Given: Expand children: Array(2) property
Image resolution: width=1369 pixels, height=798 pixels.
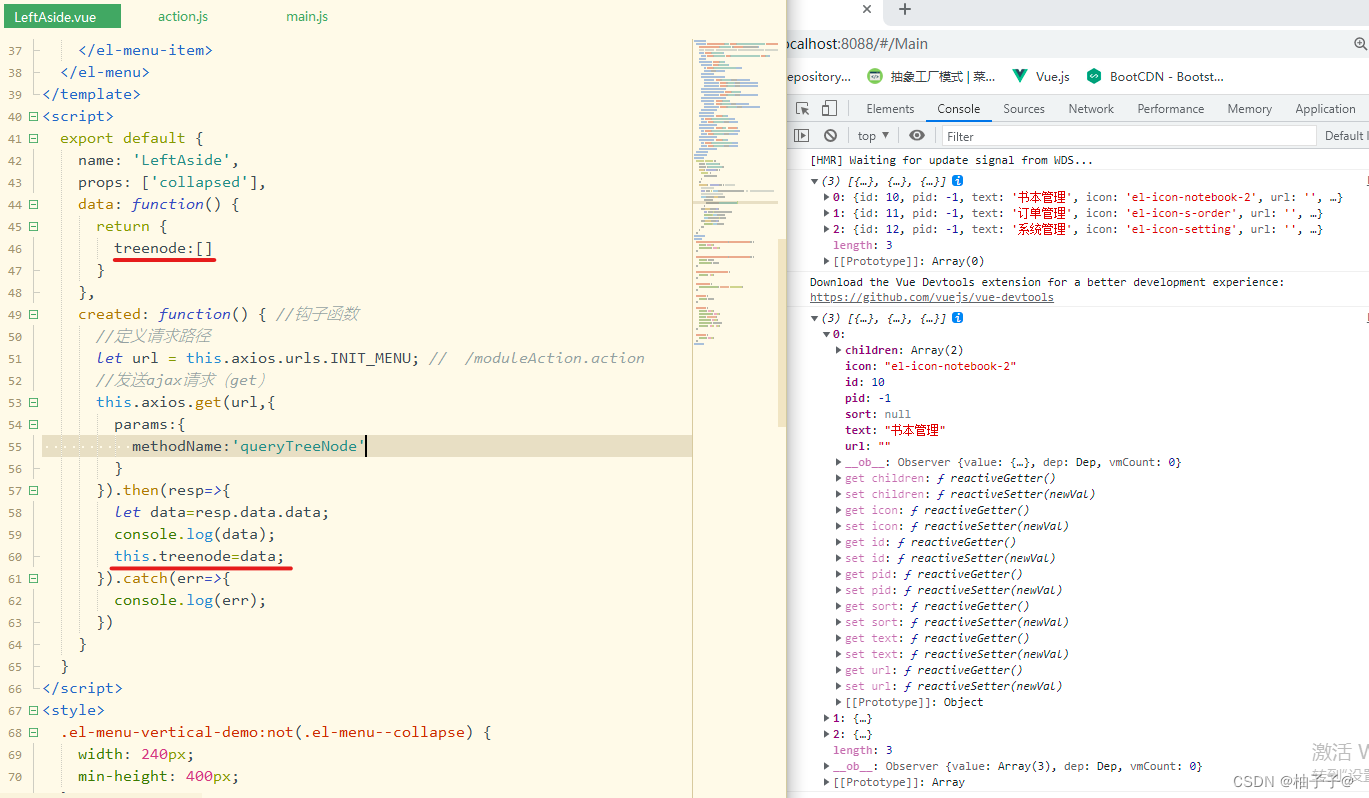Looking at the screenshot, I should (x=838, y=350).
